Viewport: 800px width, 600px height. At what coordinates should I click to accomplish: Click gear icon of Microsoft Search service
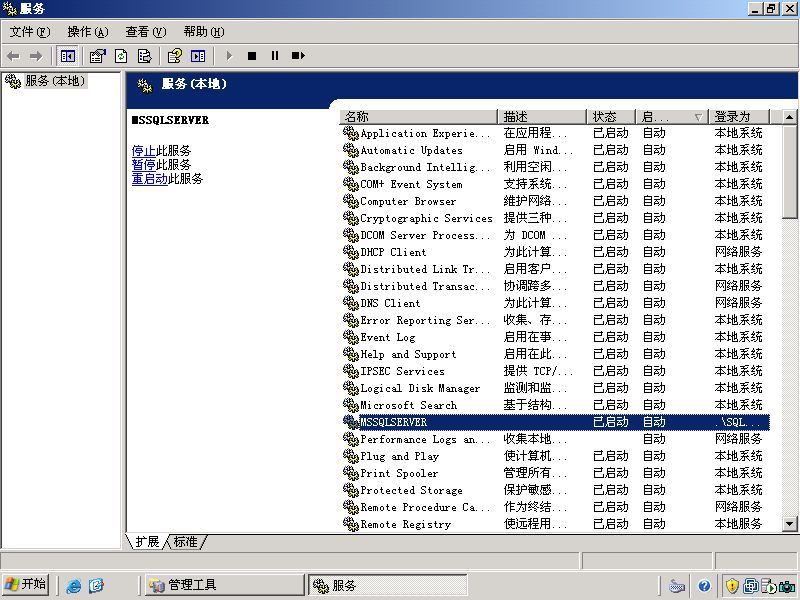(x=351, y=406)
